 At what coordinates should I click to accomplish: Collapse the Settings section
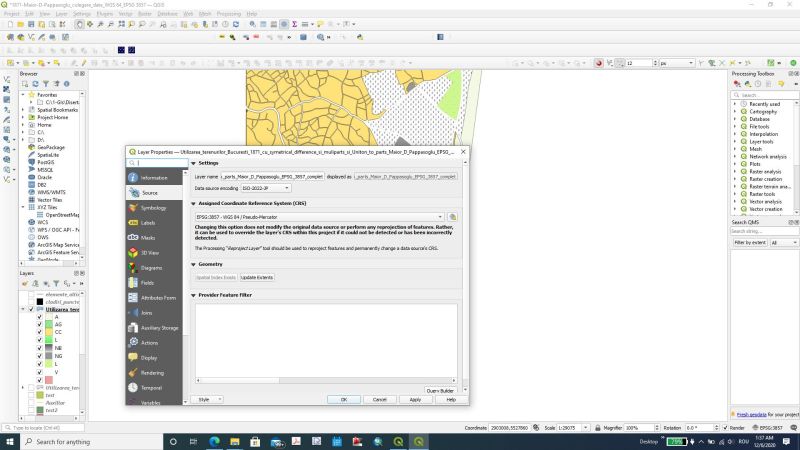(x=193, y=163)
